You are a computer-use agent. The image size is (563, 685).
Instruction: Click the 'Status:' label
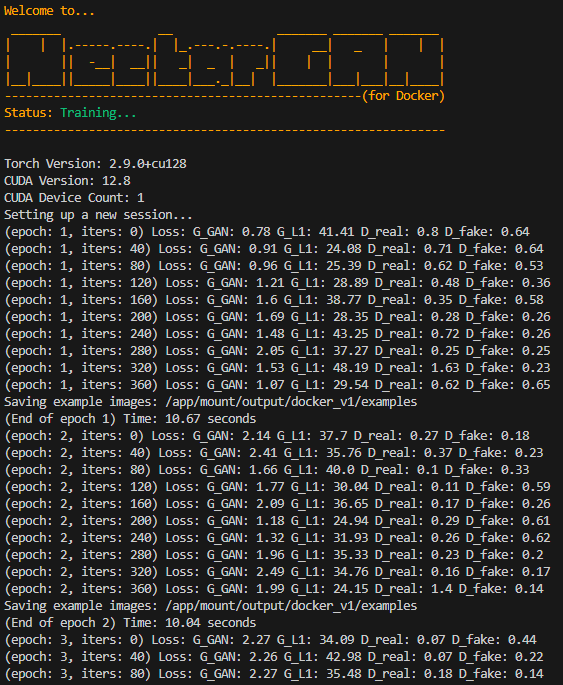28,113
